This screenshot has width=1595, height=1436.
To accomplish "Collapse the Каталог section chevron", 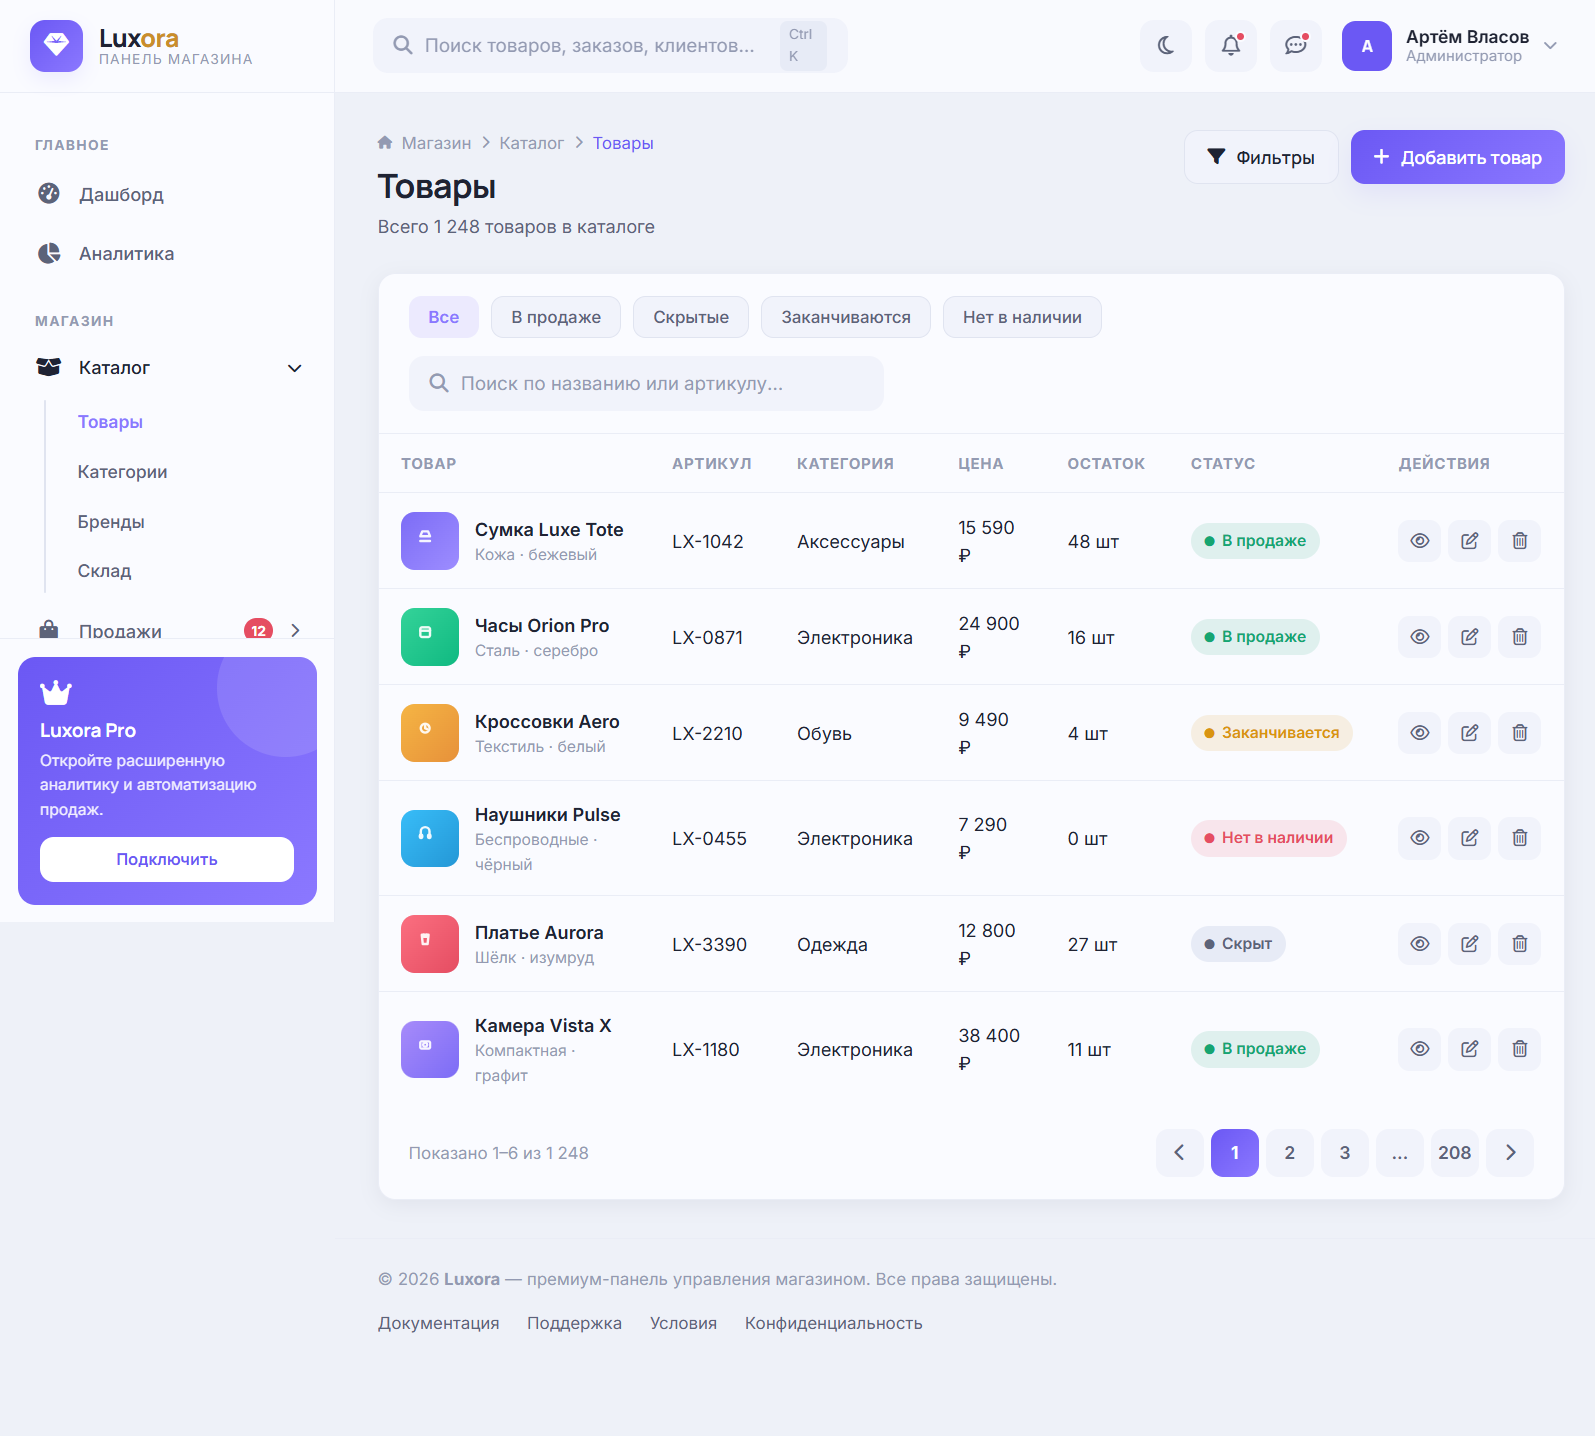I will tap(295, 368).
